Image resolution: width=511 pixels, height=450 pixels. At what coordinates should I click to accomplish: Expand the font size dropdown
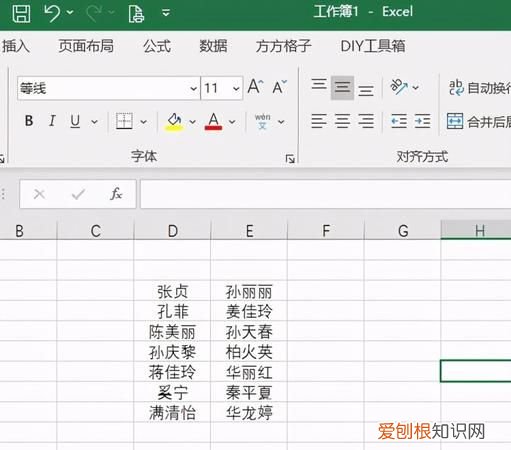pos(236,88)
